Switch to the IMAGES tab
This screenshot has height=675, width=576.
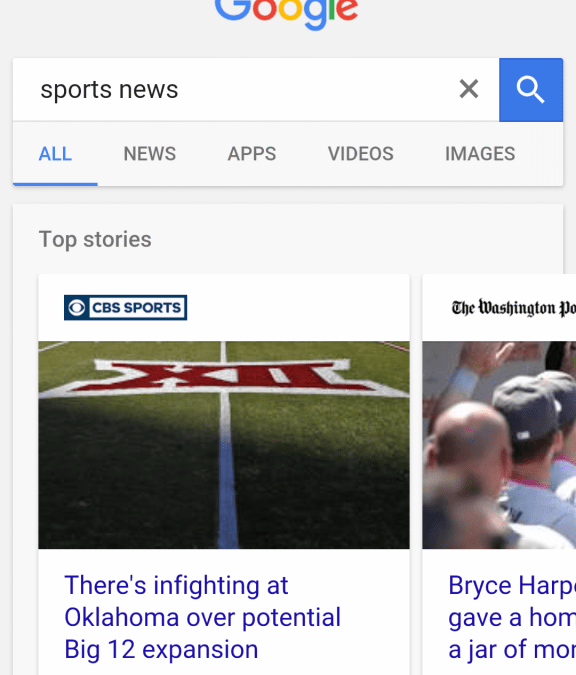click(480, 154)
